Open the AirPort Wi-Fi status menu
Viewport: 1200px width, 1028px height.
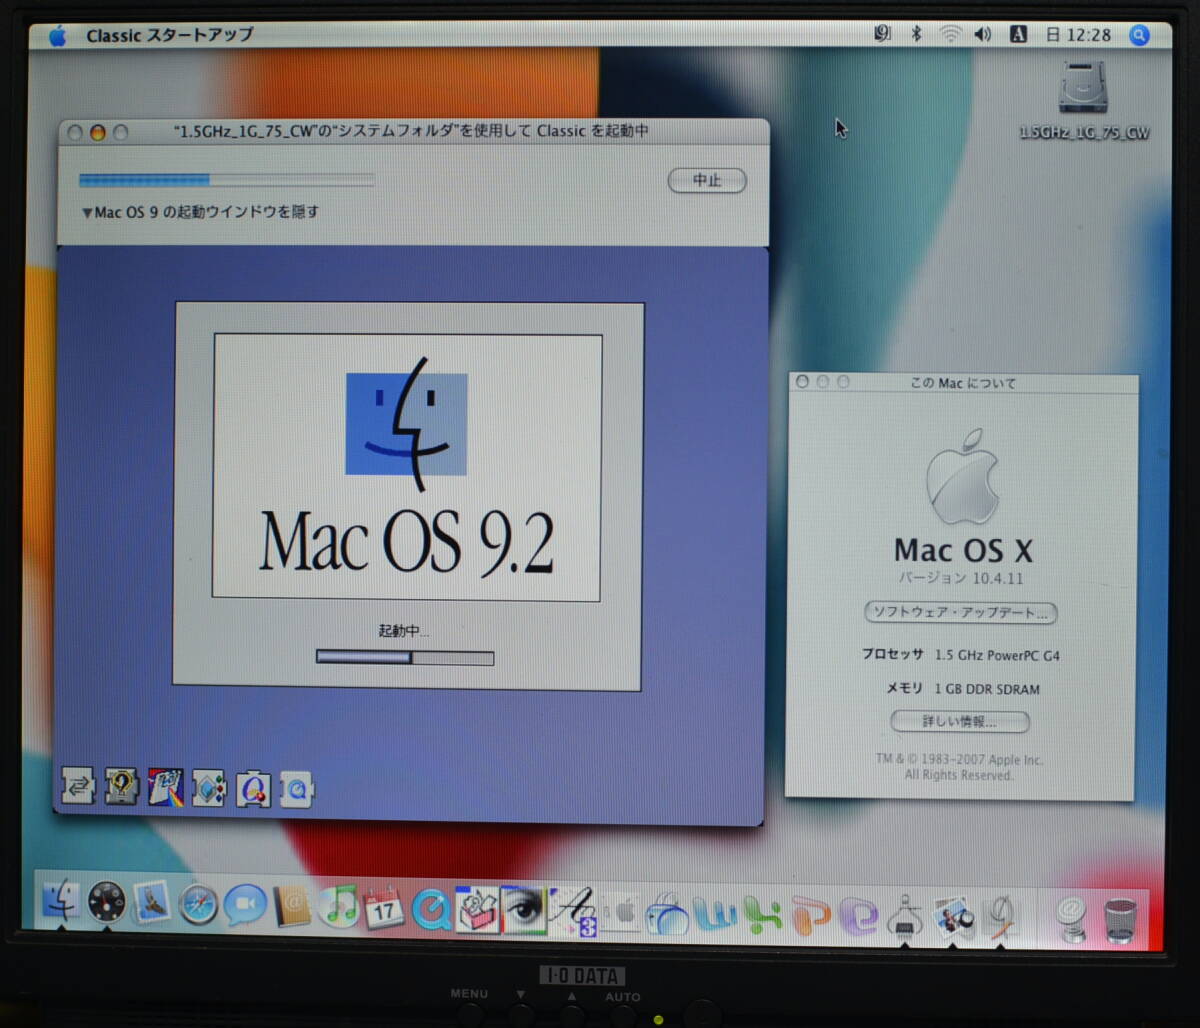tap(950, 34)
